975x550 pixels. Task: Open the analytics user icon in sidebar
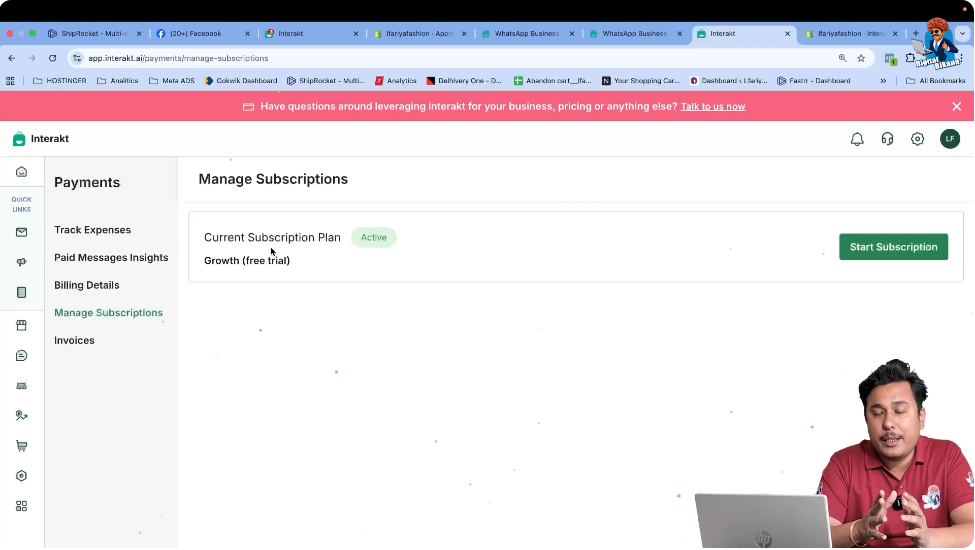tap(22, 416)
